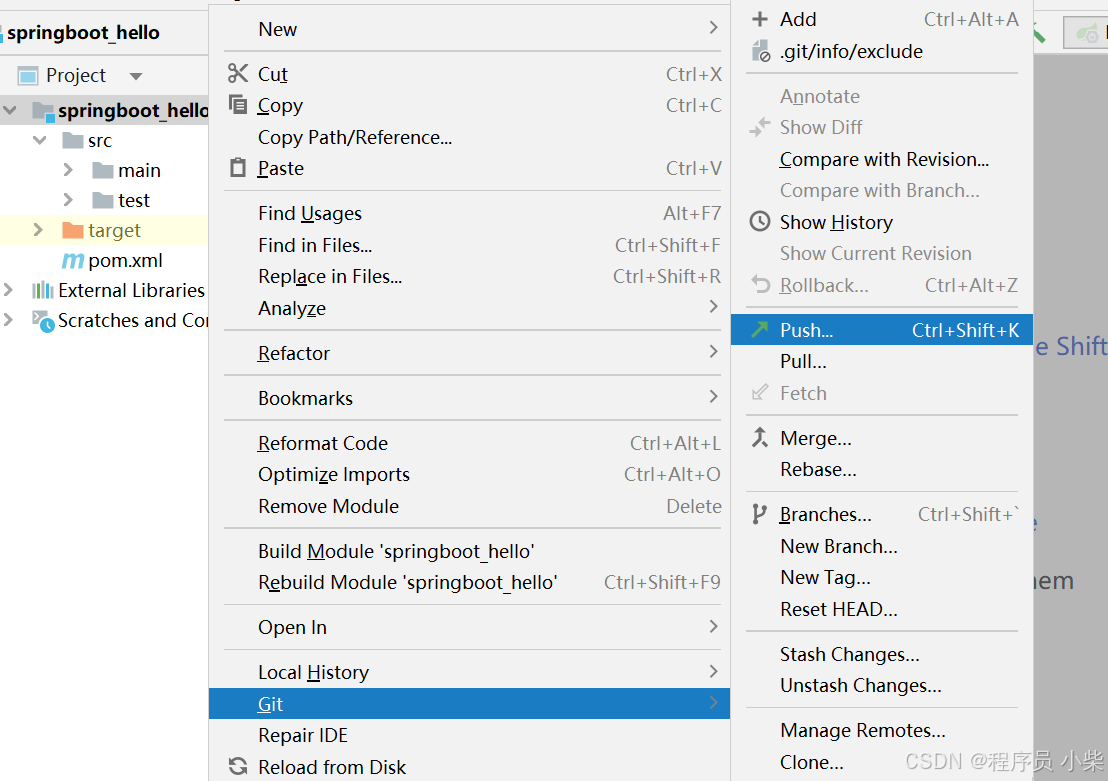Click the Reload from Disk refresh icon
The height and width of the screenshot is (781, 1108).
click(238, 766)
